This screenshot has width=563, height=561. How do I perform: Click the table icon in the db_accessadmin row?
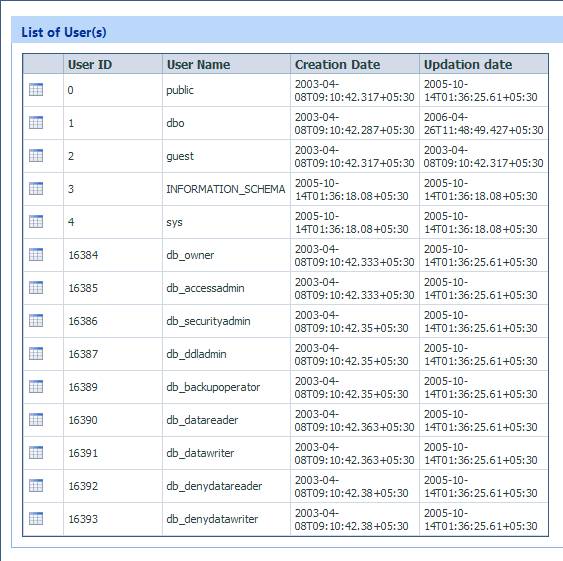click(36, 288)
